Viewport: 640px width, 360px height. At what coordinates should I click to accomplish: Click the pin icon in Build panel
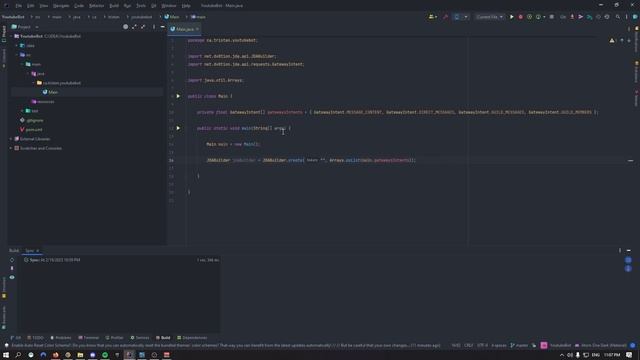pyautogui.click(x=12, y=268)
